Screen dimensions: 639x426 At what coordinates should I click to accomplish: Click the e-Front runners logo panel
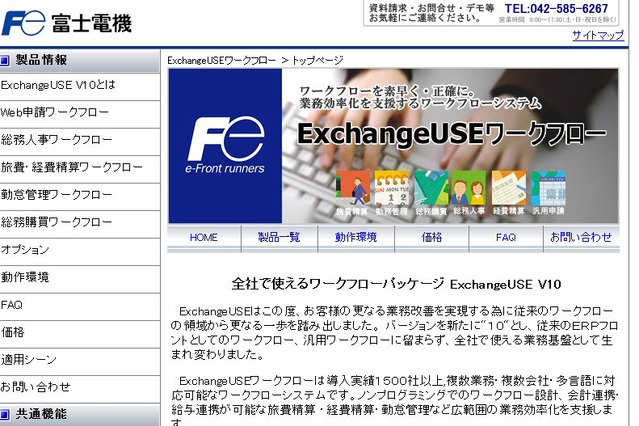(x=225, y=146)
